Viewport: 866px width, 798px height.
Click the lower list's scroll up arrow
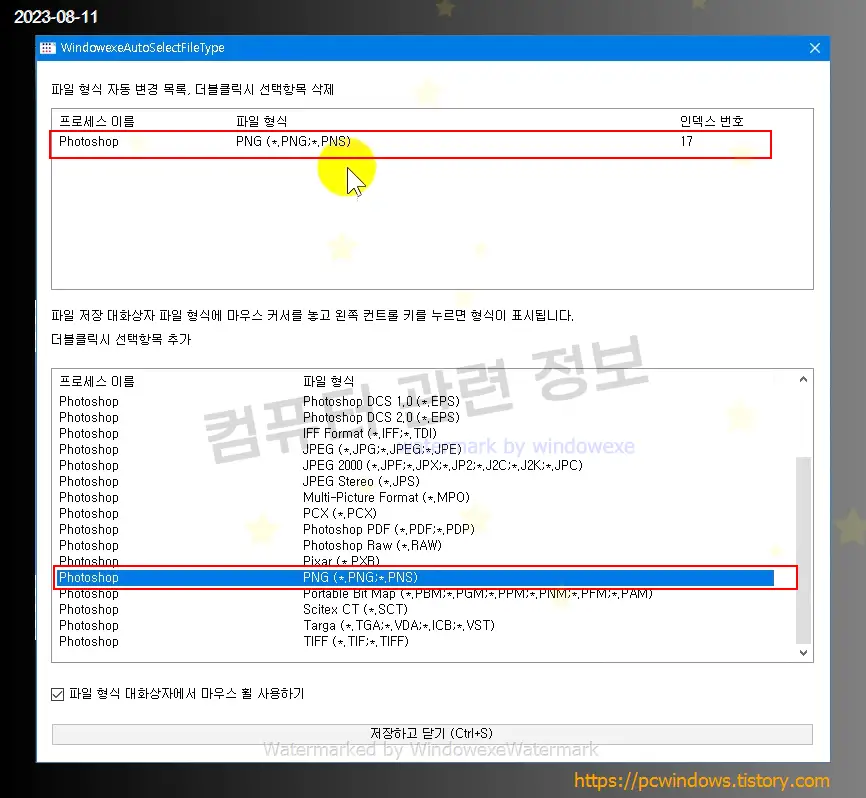[804, 379]
